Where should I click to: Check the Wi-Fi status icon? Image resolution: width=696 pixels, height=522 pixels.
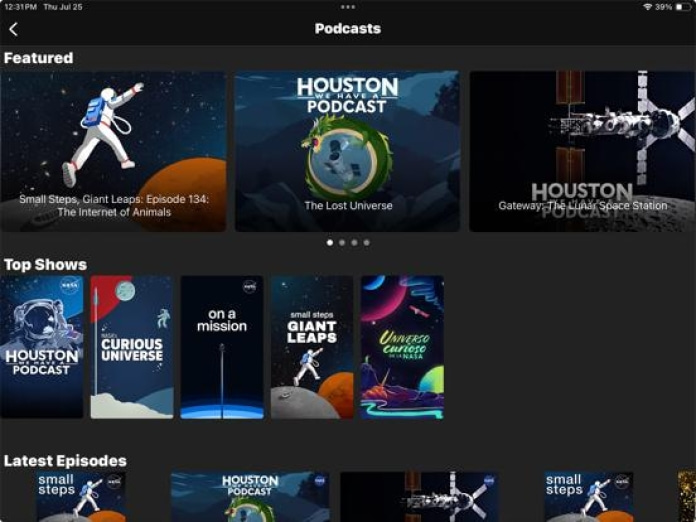tap(647, 7)
